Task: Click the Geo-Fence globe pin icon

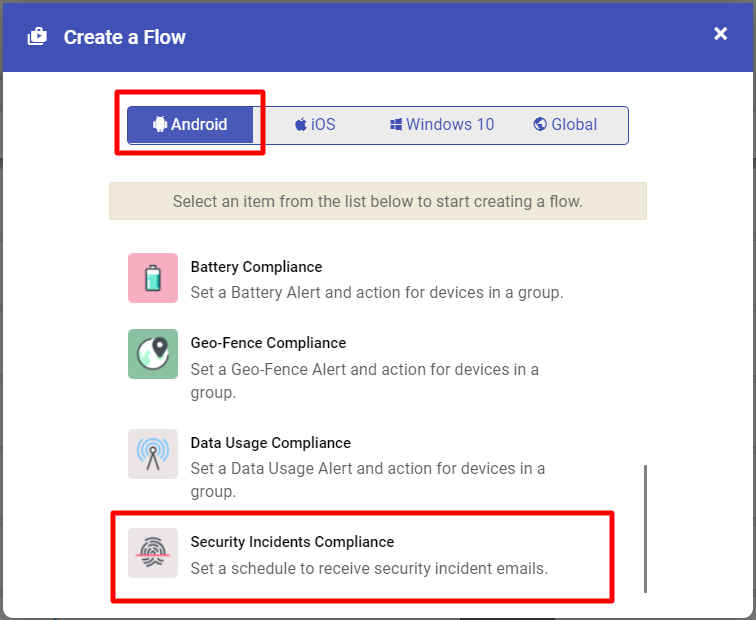Action: point(153,354)
